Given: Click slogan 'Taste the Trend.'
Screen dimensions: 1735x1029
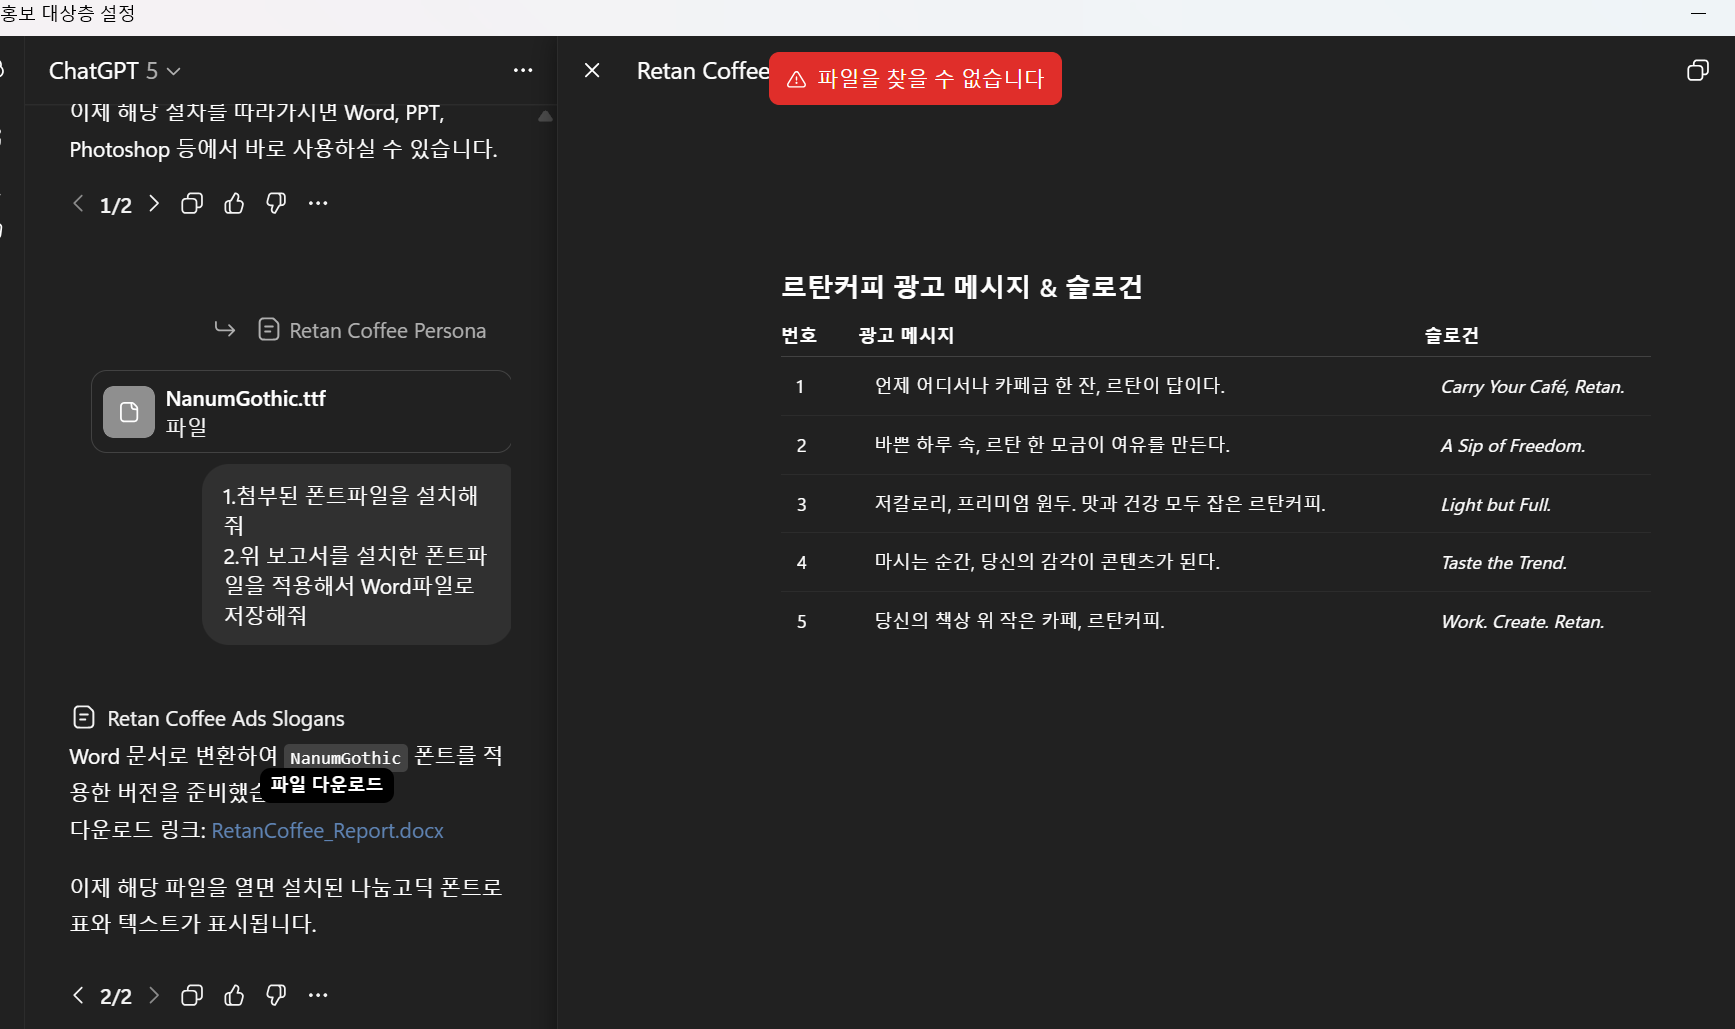Looking at the screenshot, I should coord(1503,563).
